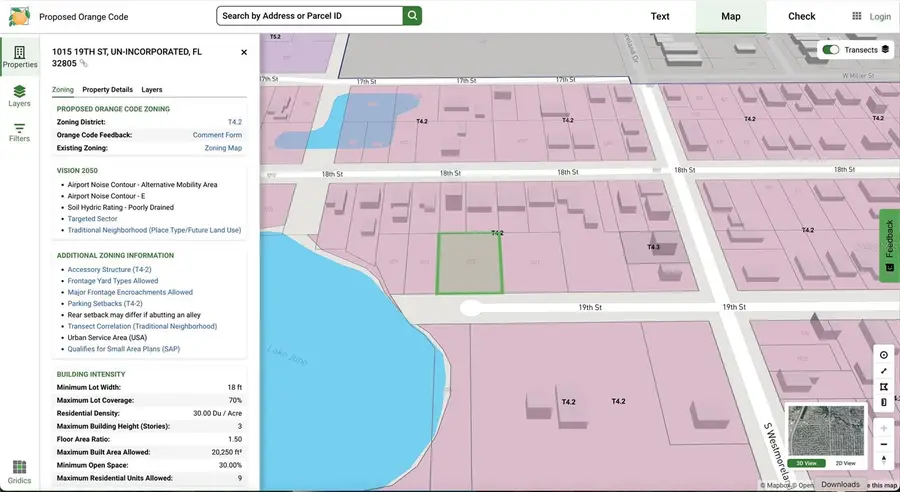Close the property details panel

tap(244, 52)
